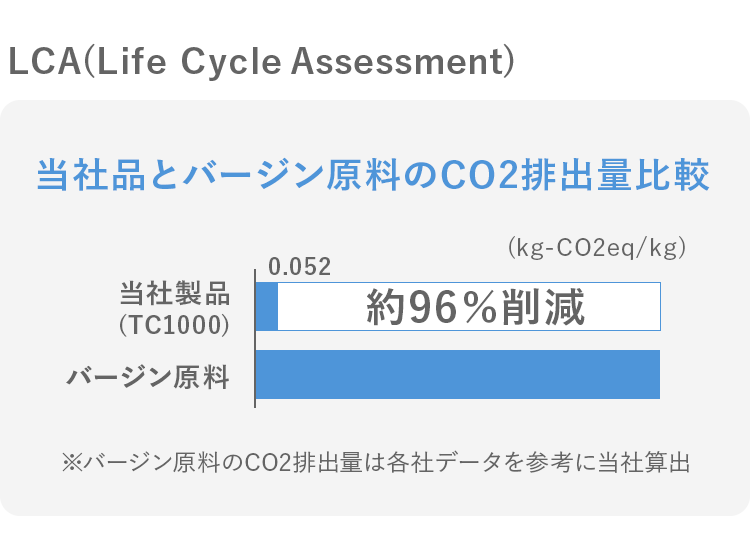Screen dimensions: 750x559
Task: Click the long blue バージン原料 bar
Action: (459, 374)
